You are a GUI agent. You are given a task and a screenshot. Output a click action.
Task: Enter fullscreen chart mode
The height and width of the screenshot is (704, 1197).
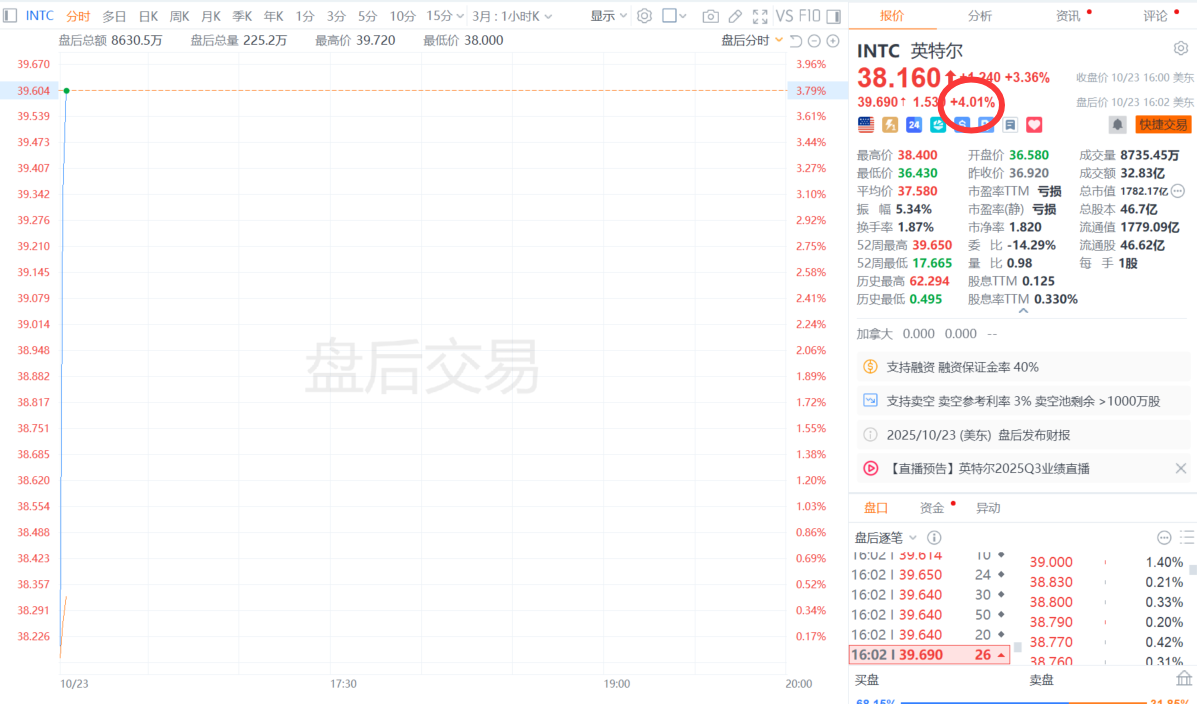click(758, 16)
